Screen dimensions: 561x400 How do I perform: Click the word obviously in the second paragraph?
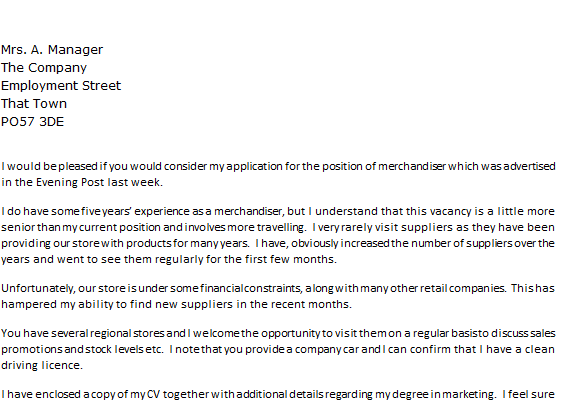[x=314, y=244]
